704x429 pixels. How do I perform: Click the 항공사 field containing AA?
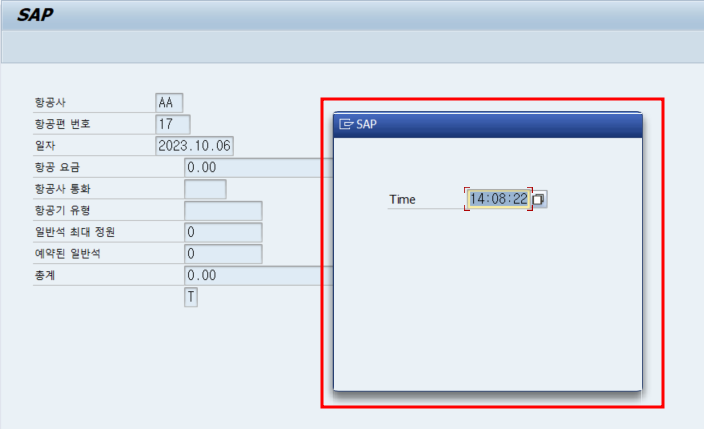(x=169, y=103)
